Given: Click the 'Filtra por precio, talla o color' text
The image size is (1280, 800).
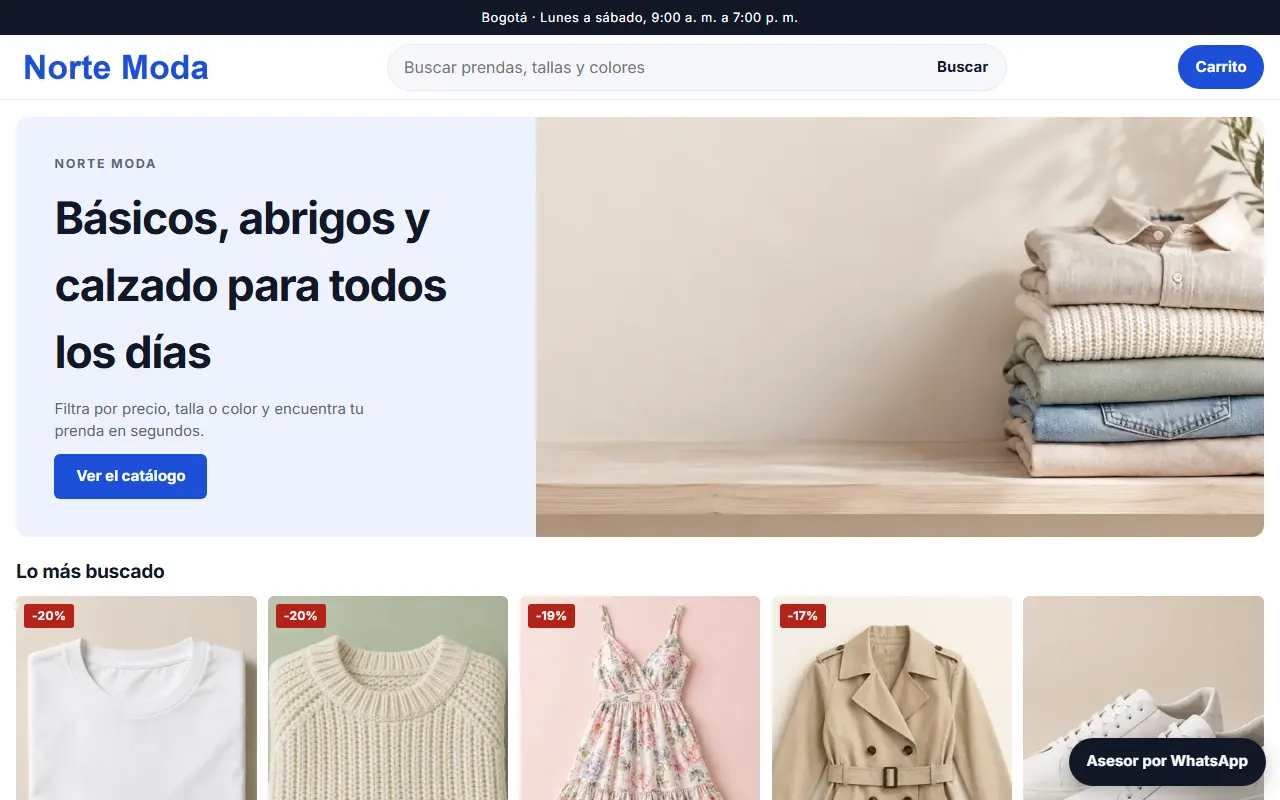Looking at the screenshot, I should 209,420.
